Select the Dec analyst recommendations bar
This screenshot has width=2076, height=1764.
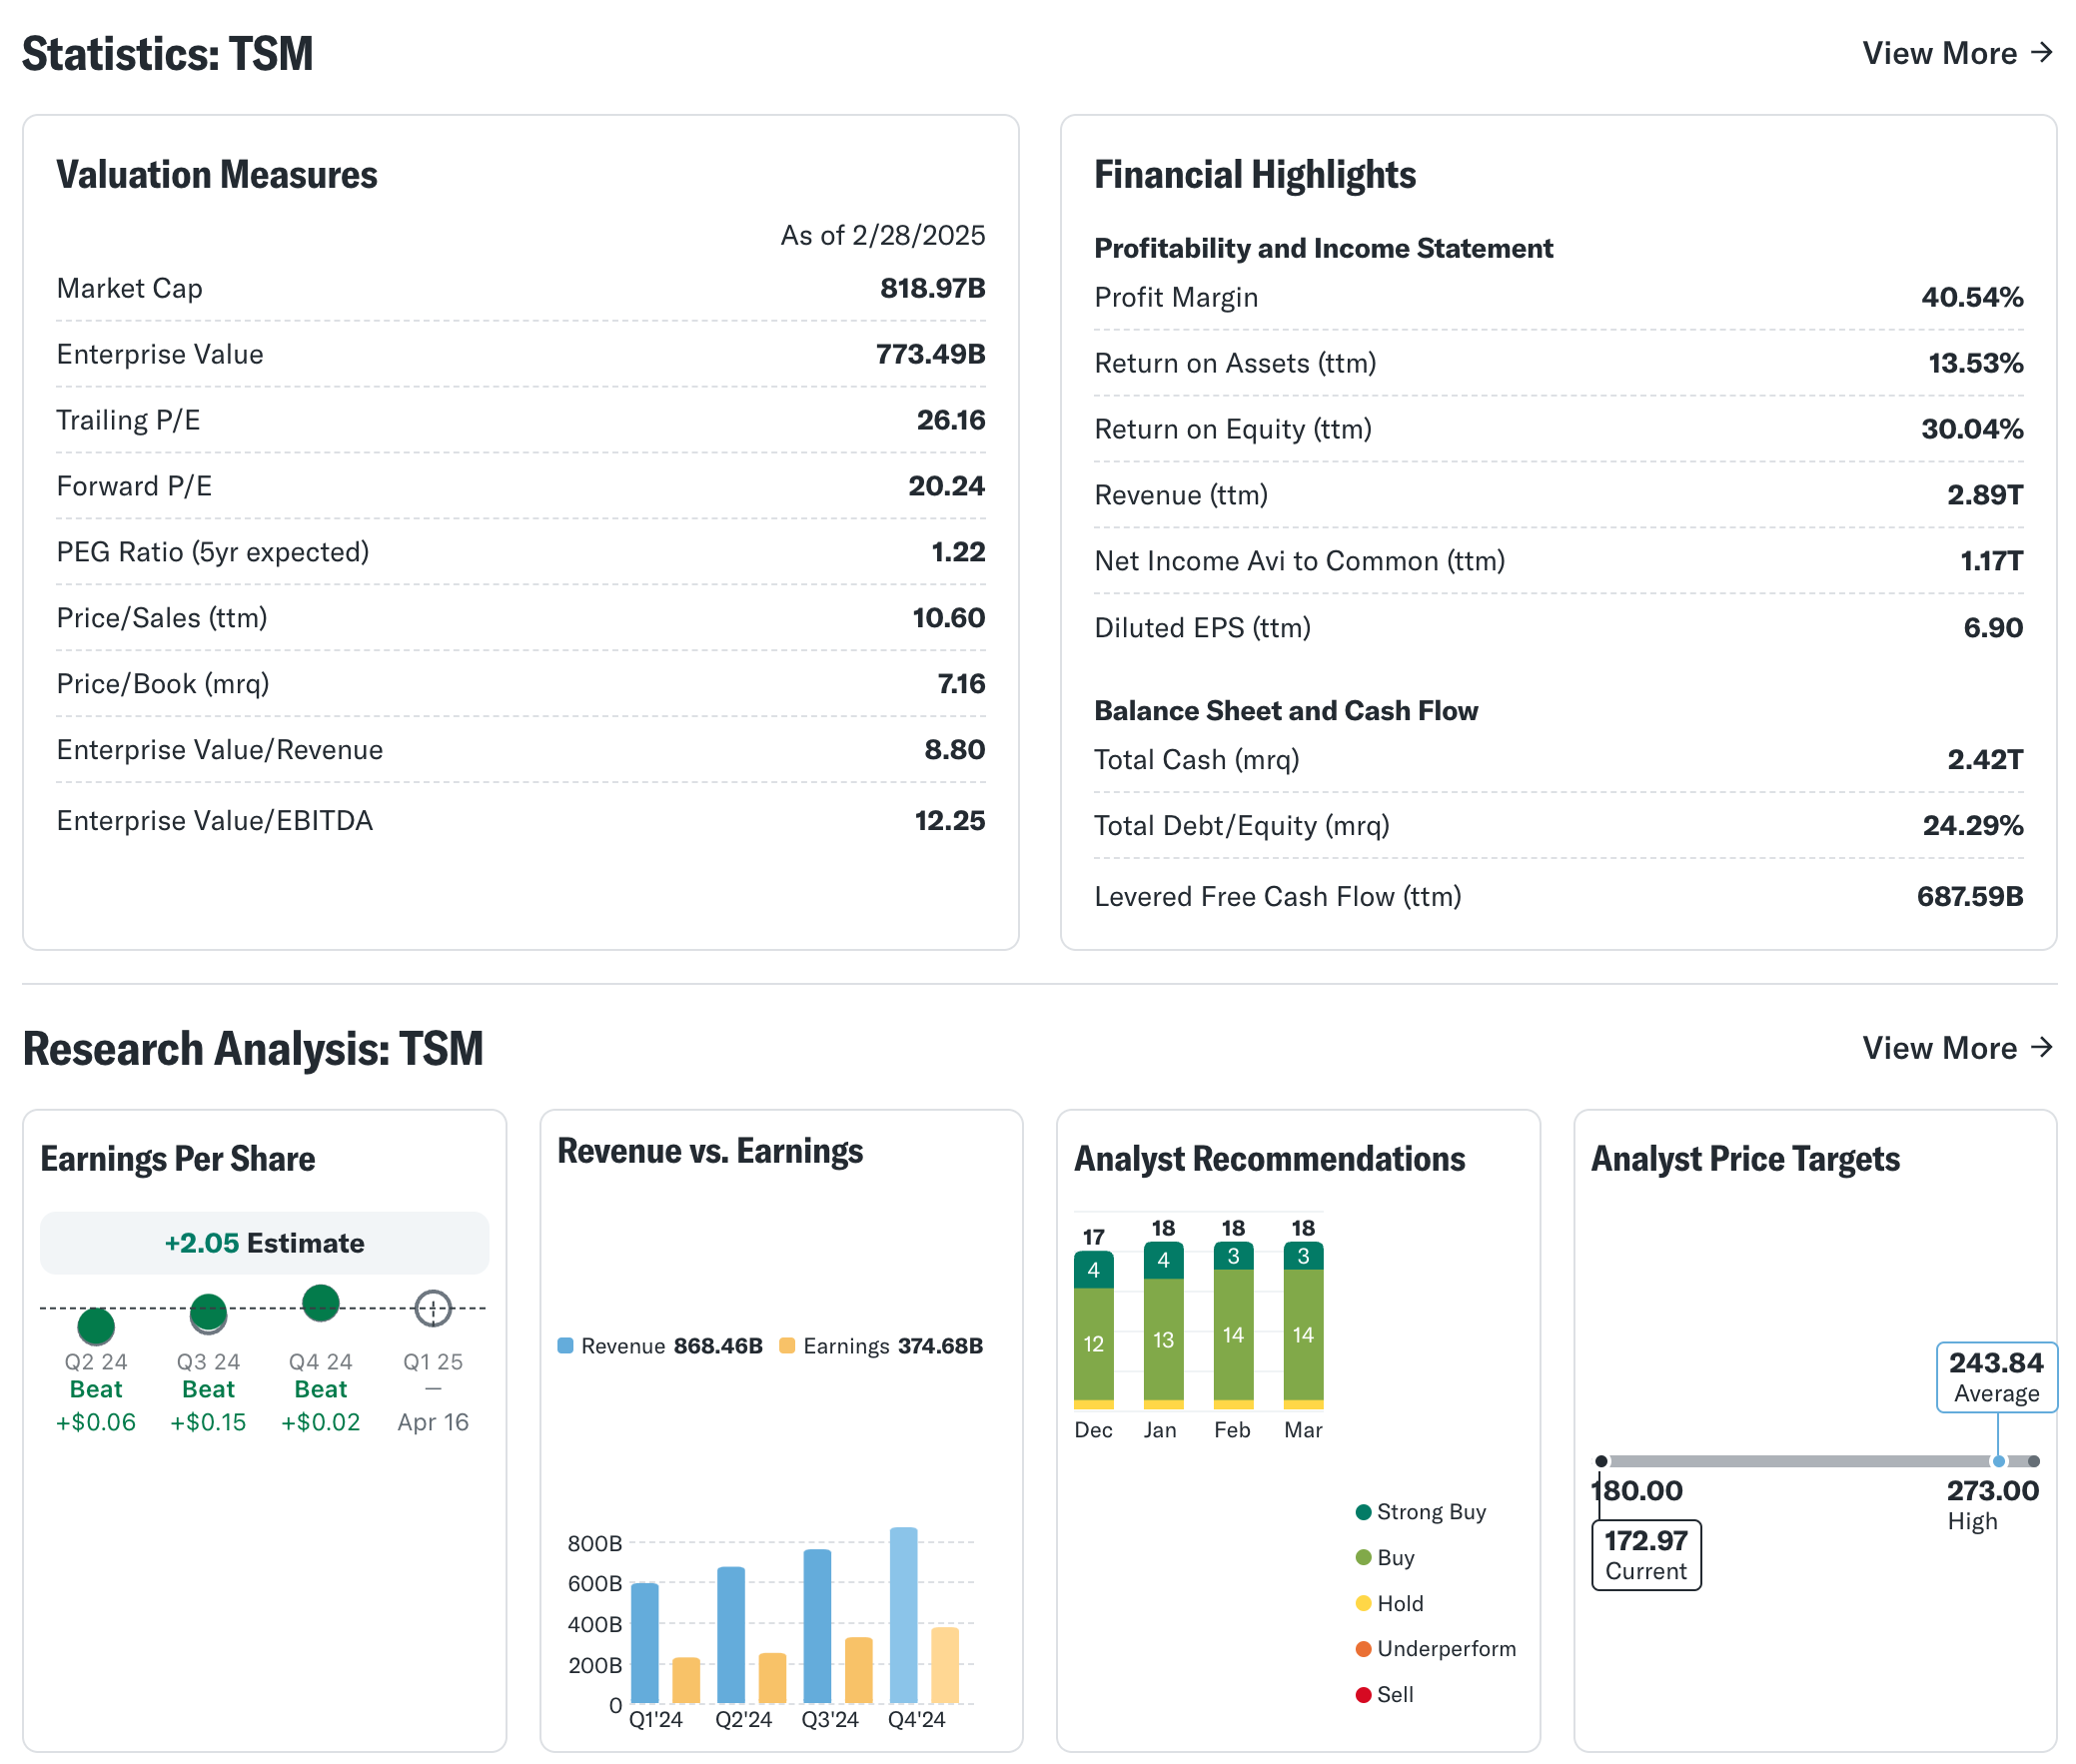click(x=1093, y=1330)
